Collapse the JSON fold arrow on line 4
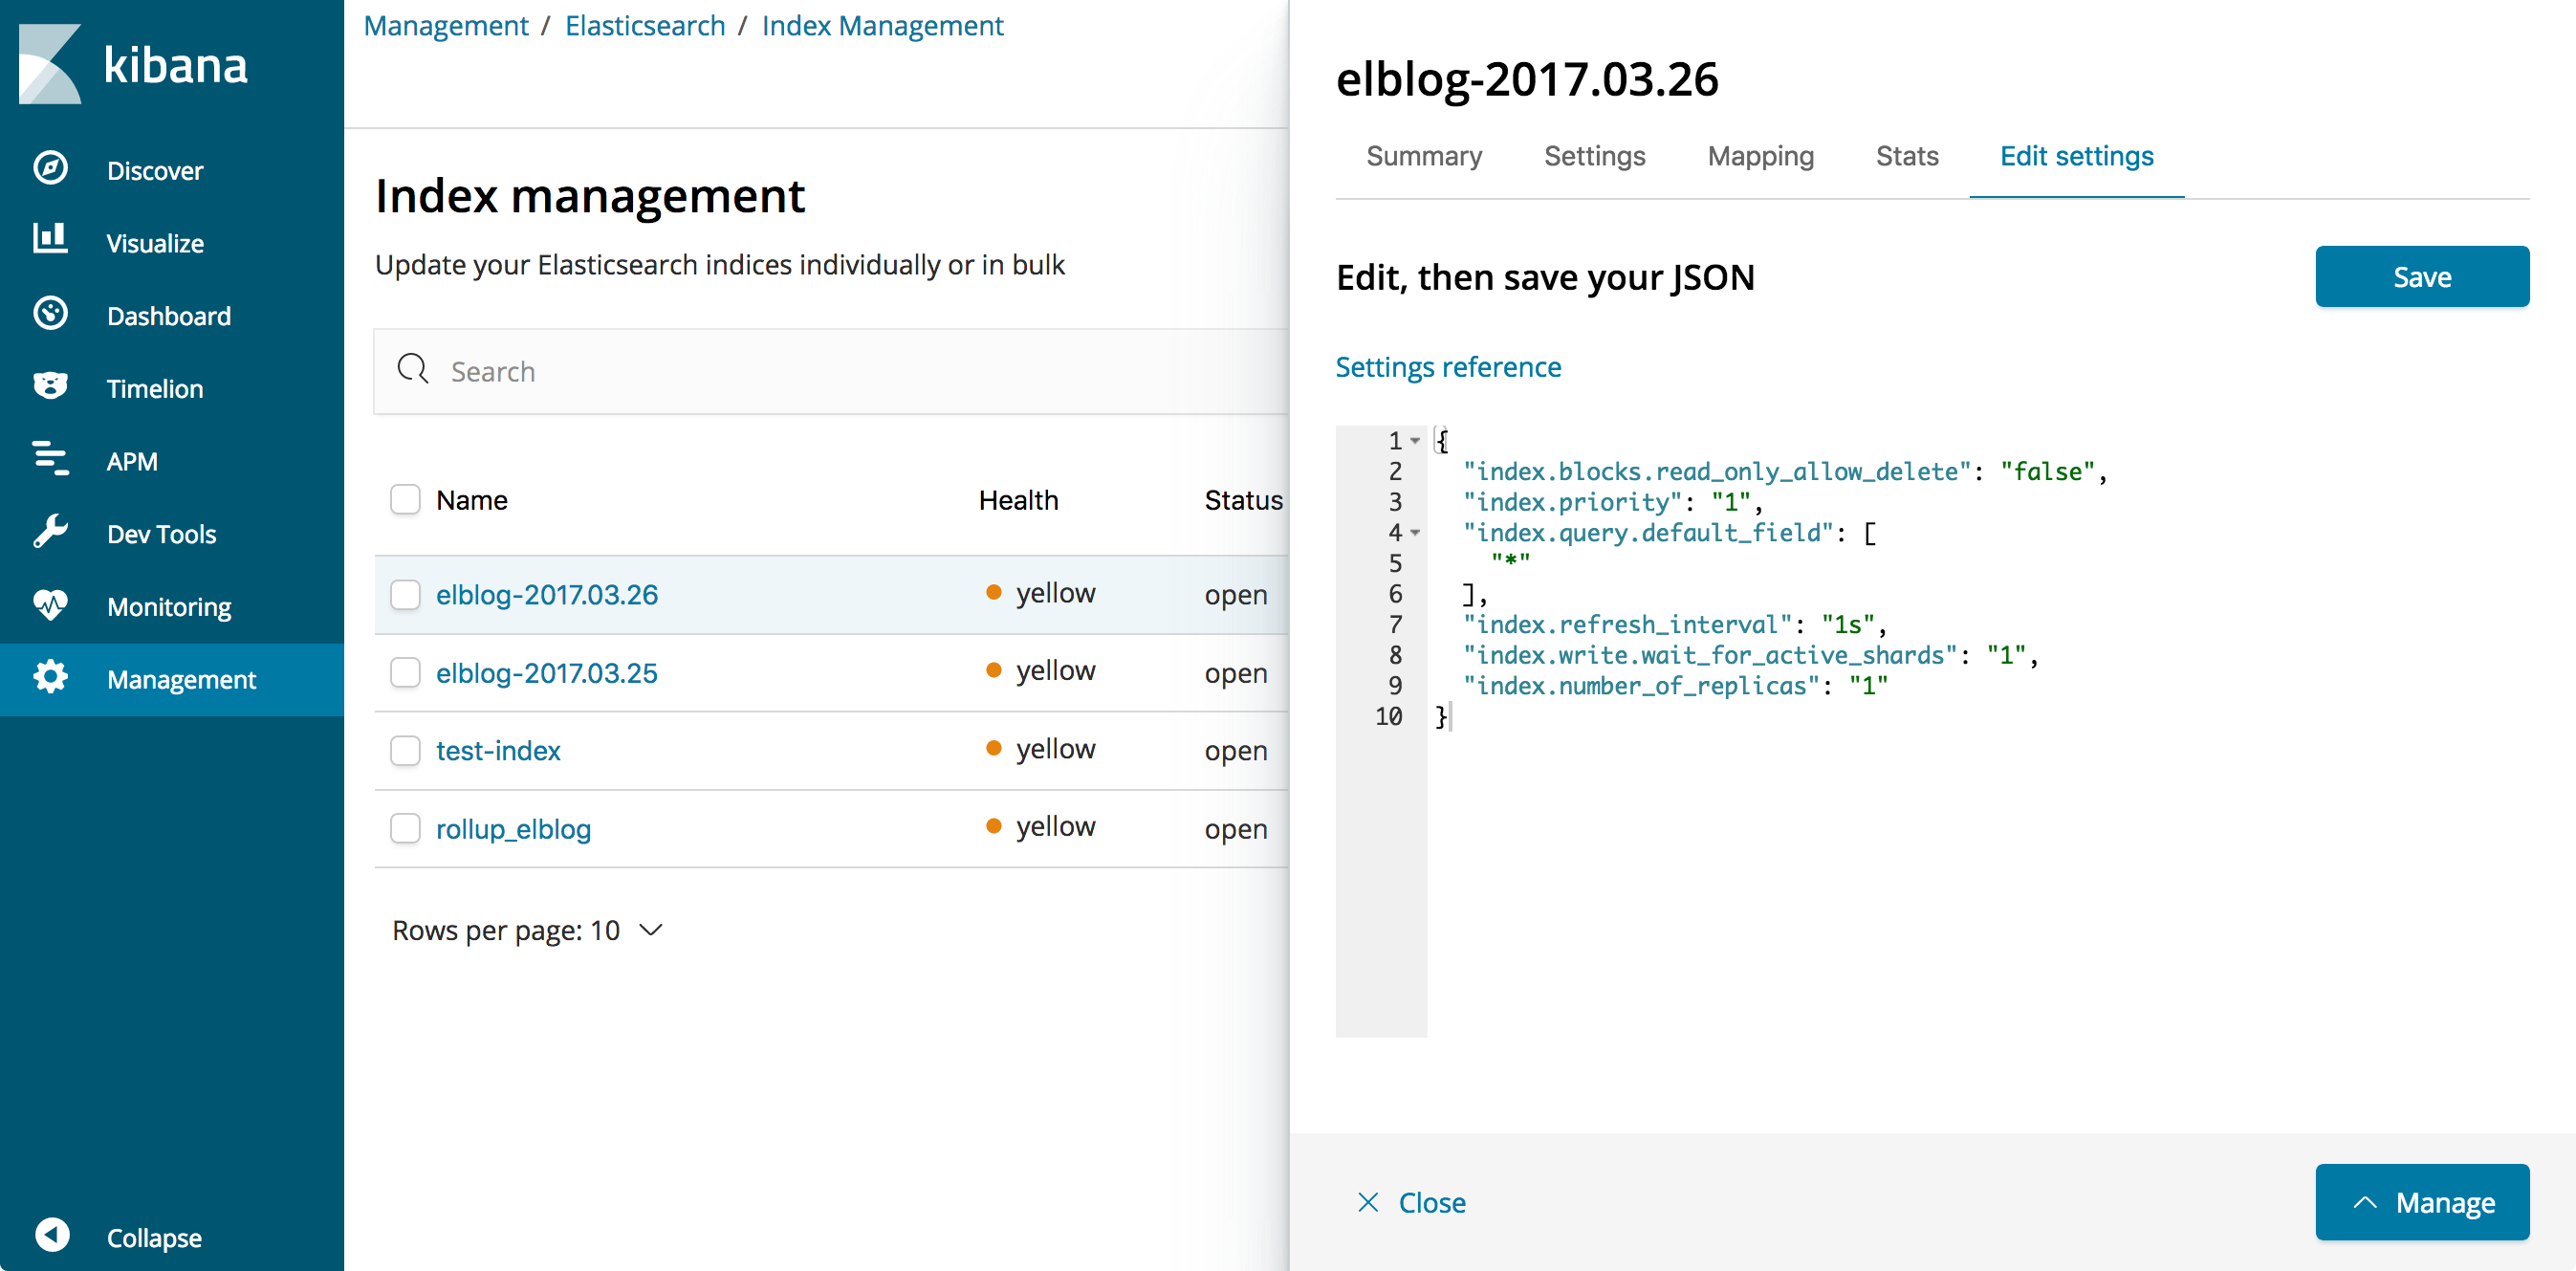 (1415, 532)
